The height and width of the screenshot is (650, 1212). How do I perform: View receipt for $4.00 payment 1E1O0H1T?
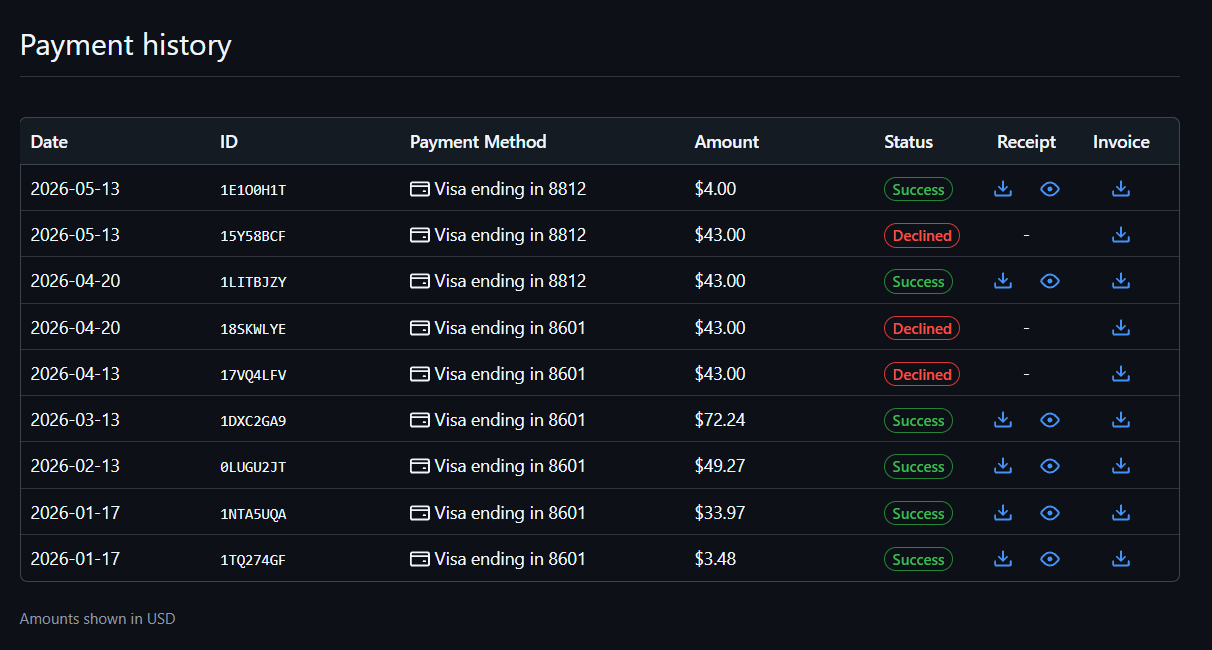pyautogui.click(x=1049, y=188)
